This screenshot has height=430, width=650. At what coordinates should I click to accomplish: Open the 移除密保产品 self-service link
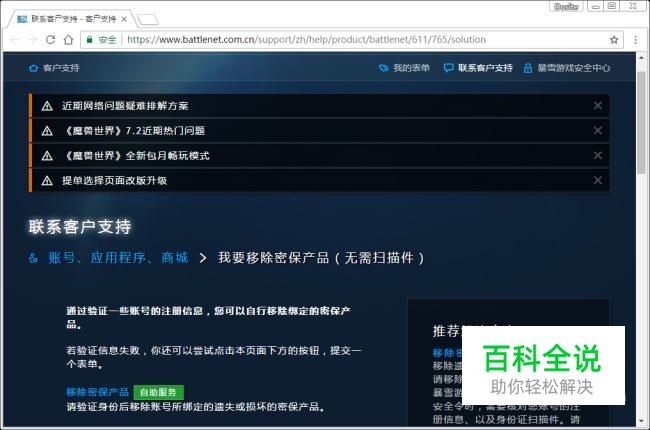tap(97, 392)
